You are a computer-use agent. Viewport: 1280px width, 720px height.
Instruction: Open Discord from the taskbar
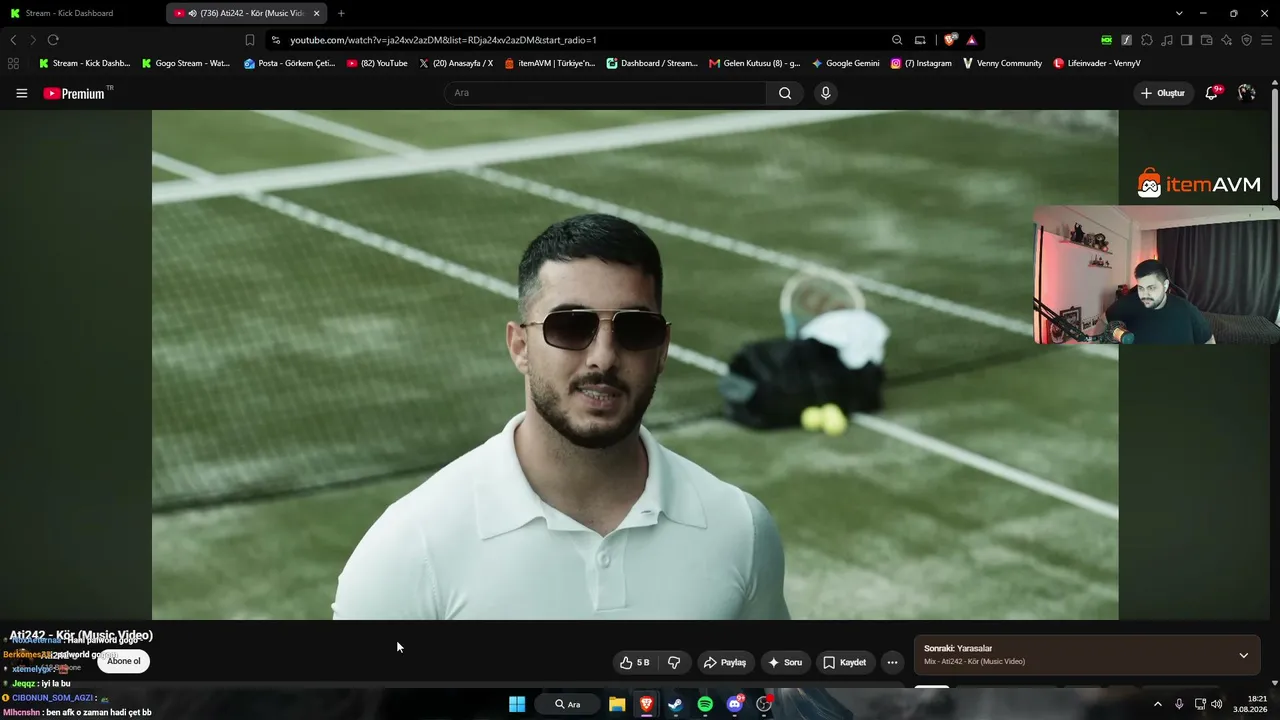[735, 704]
